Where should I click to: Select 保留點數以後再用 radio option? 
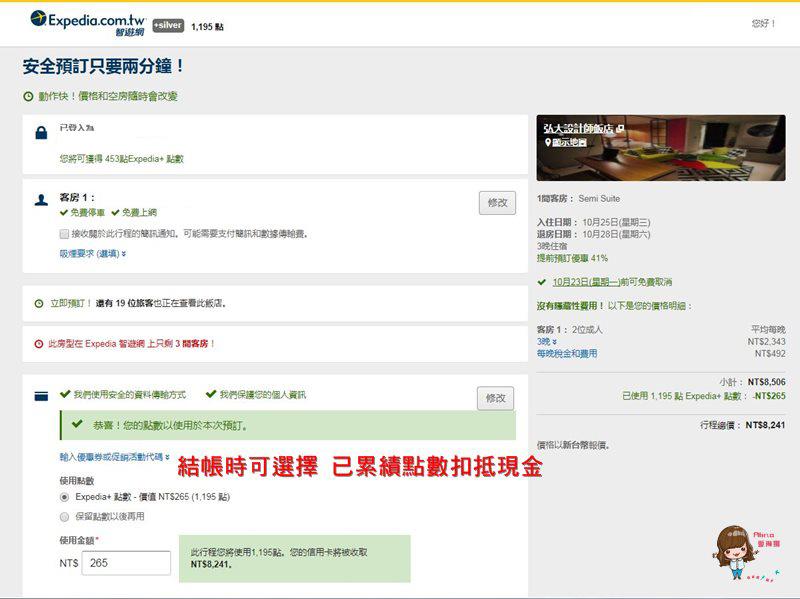pyautogui.click(x=64, y=517)
